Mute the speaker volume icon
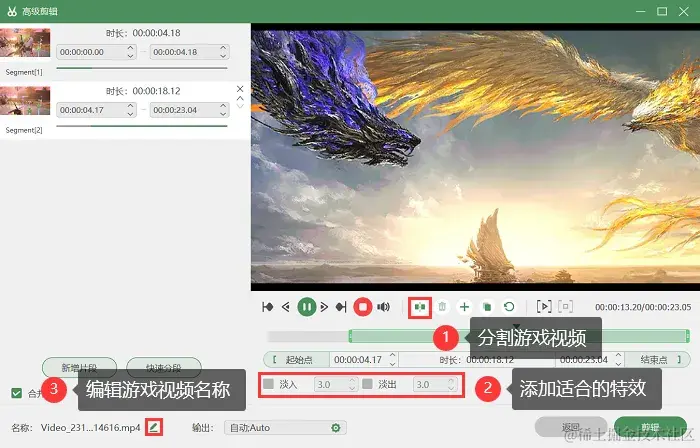Image resolution: width=700 pixels, height=448 pixels. [383, 307]
